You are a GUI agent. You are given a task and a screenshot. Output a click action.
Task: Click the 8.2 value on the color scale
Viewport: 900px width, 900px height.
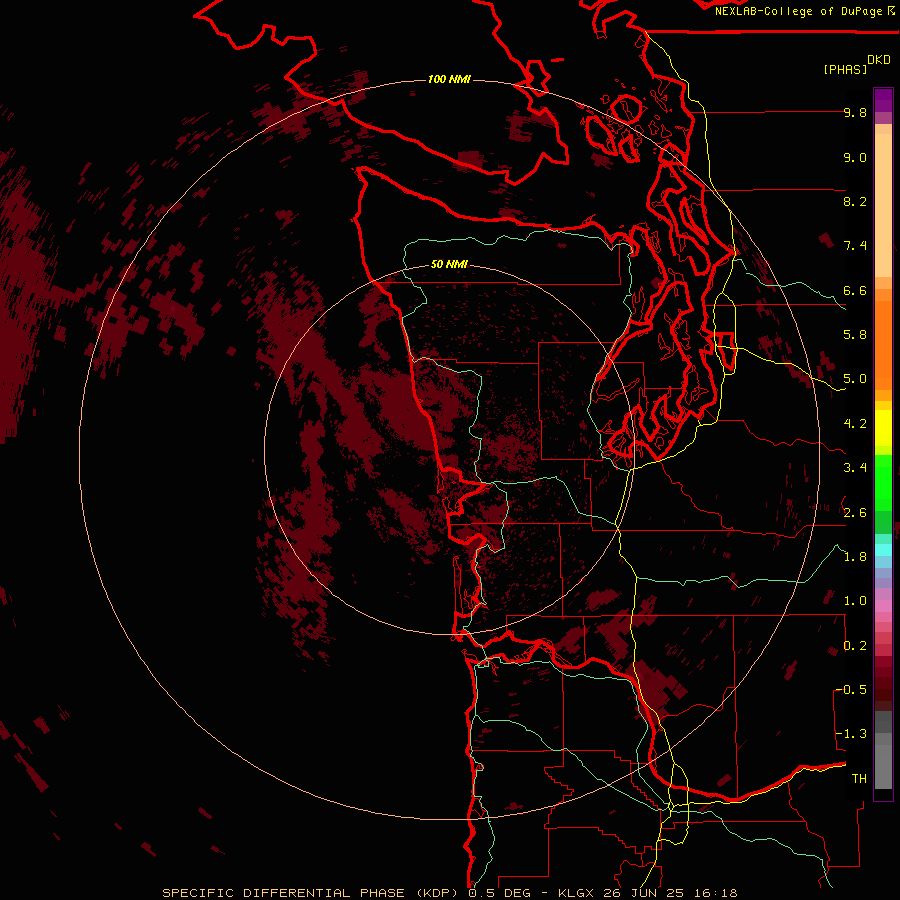(x=855, y=201)
